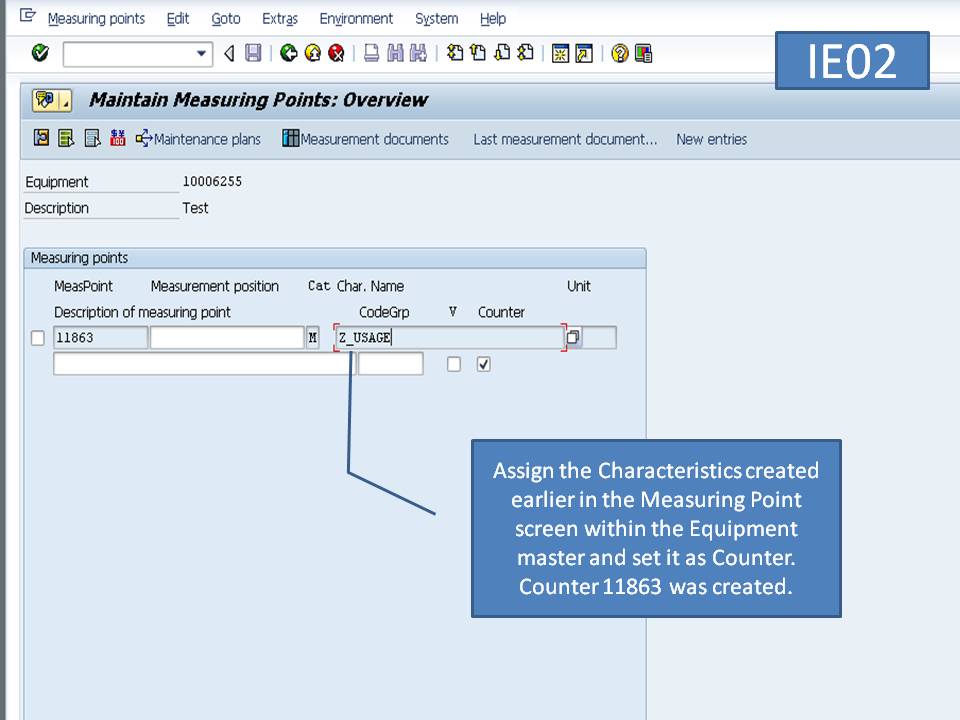Click the Find binoculars icon
The image size is (960, 720).
[395, 53]
